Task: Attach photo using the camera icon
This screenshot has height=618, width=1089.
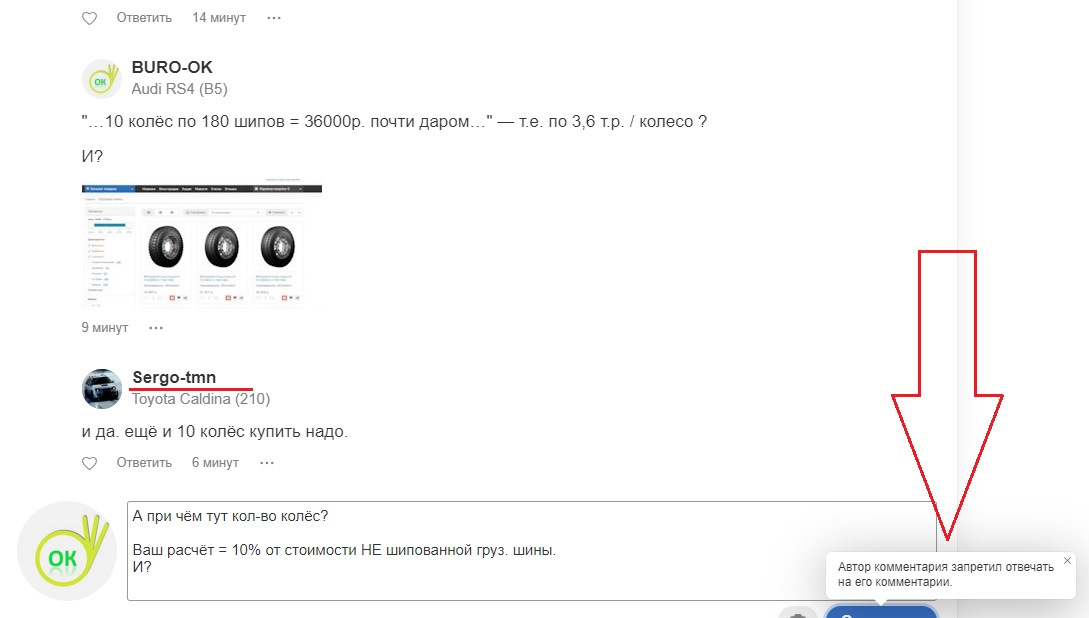Action: (x=797, y=612)
